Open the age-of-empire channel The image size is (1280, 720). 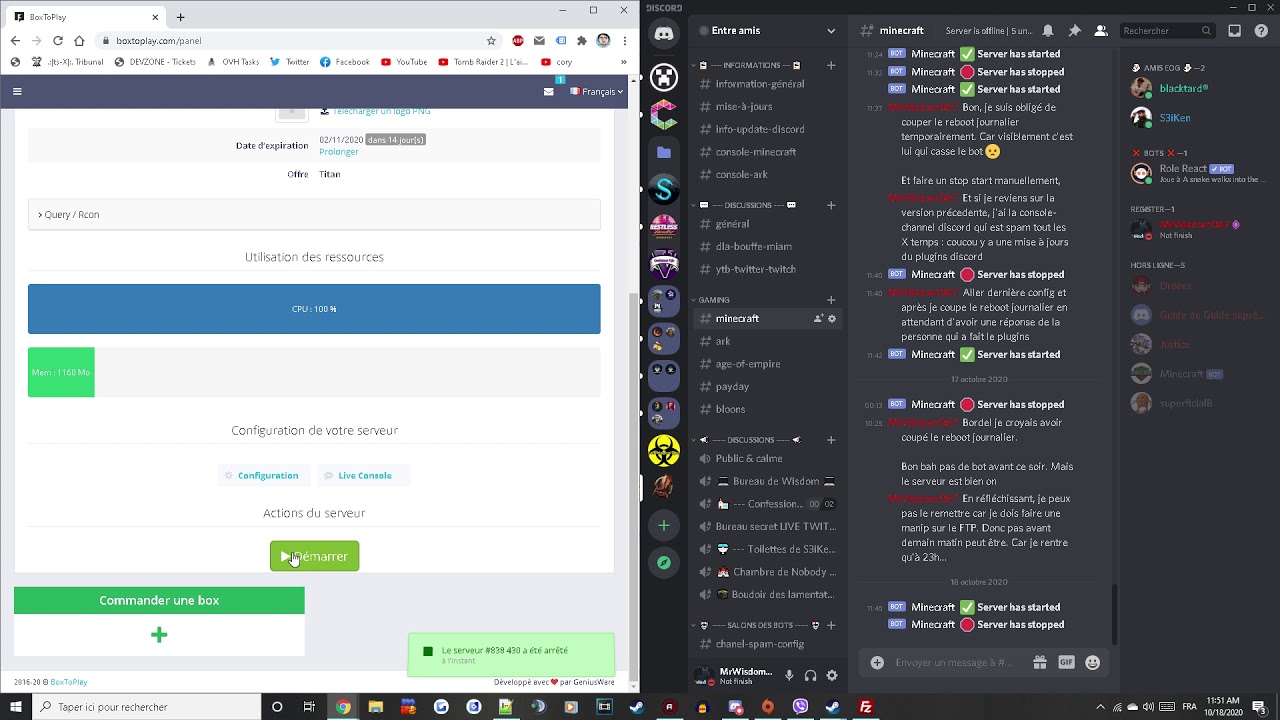click(767, 364)
